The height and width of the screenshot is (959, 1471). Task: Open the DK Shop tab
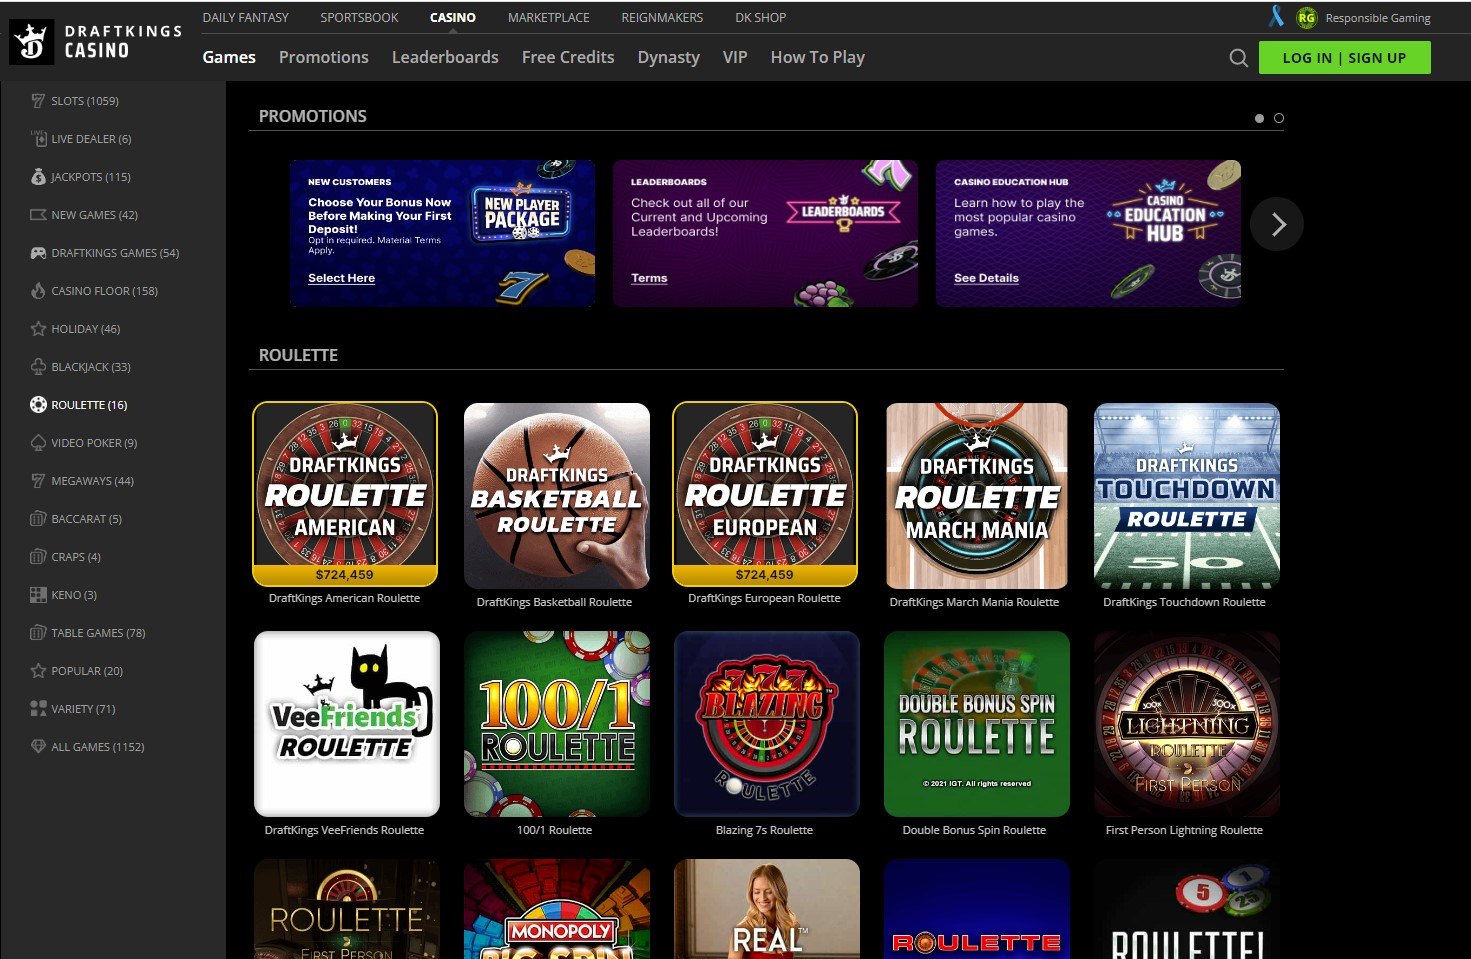tap(760, 17)
